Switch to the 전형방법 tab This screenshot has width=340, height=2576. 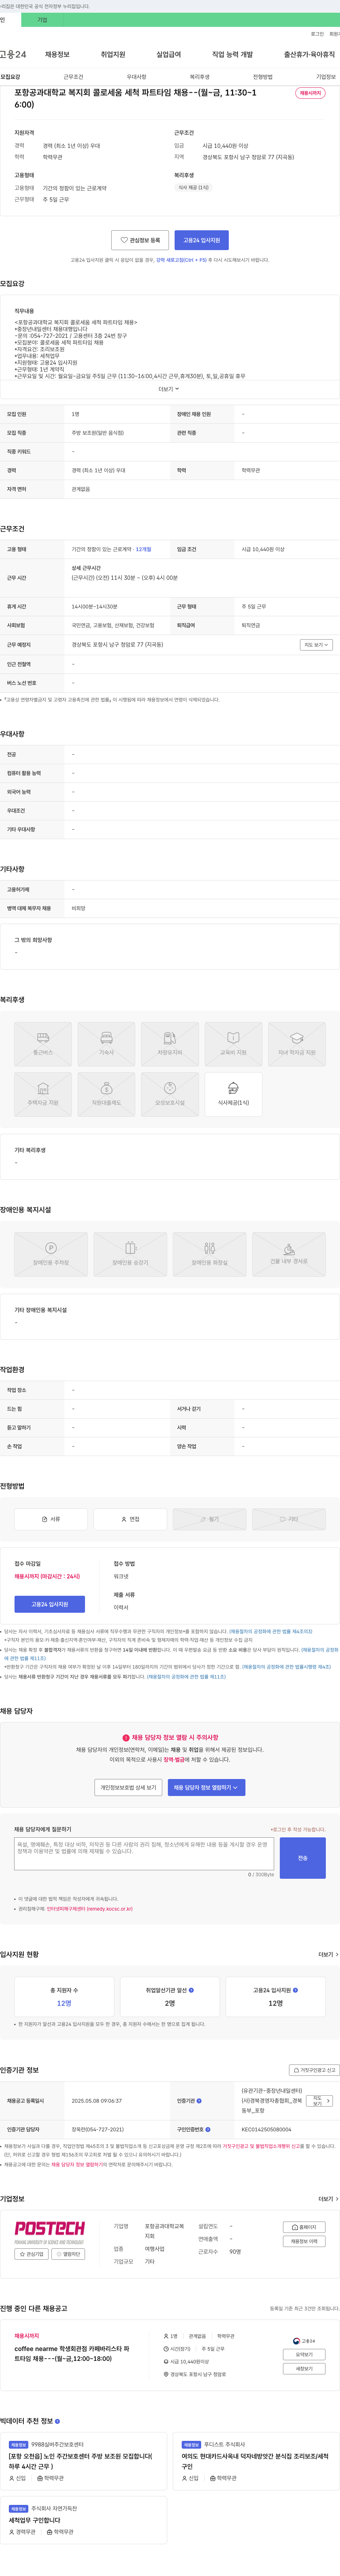(263, 77)
